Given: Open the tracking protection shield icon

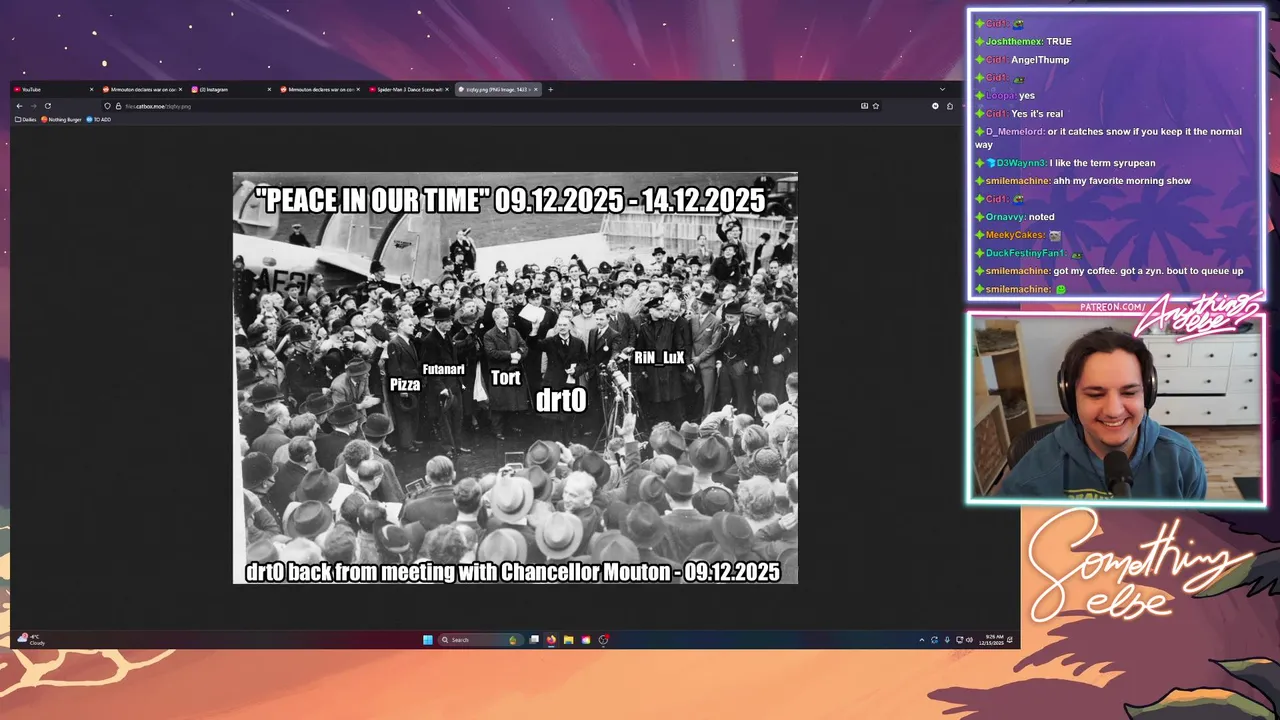Looking at the screenshot, I should click(107, 106).
